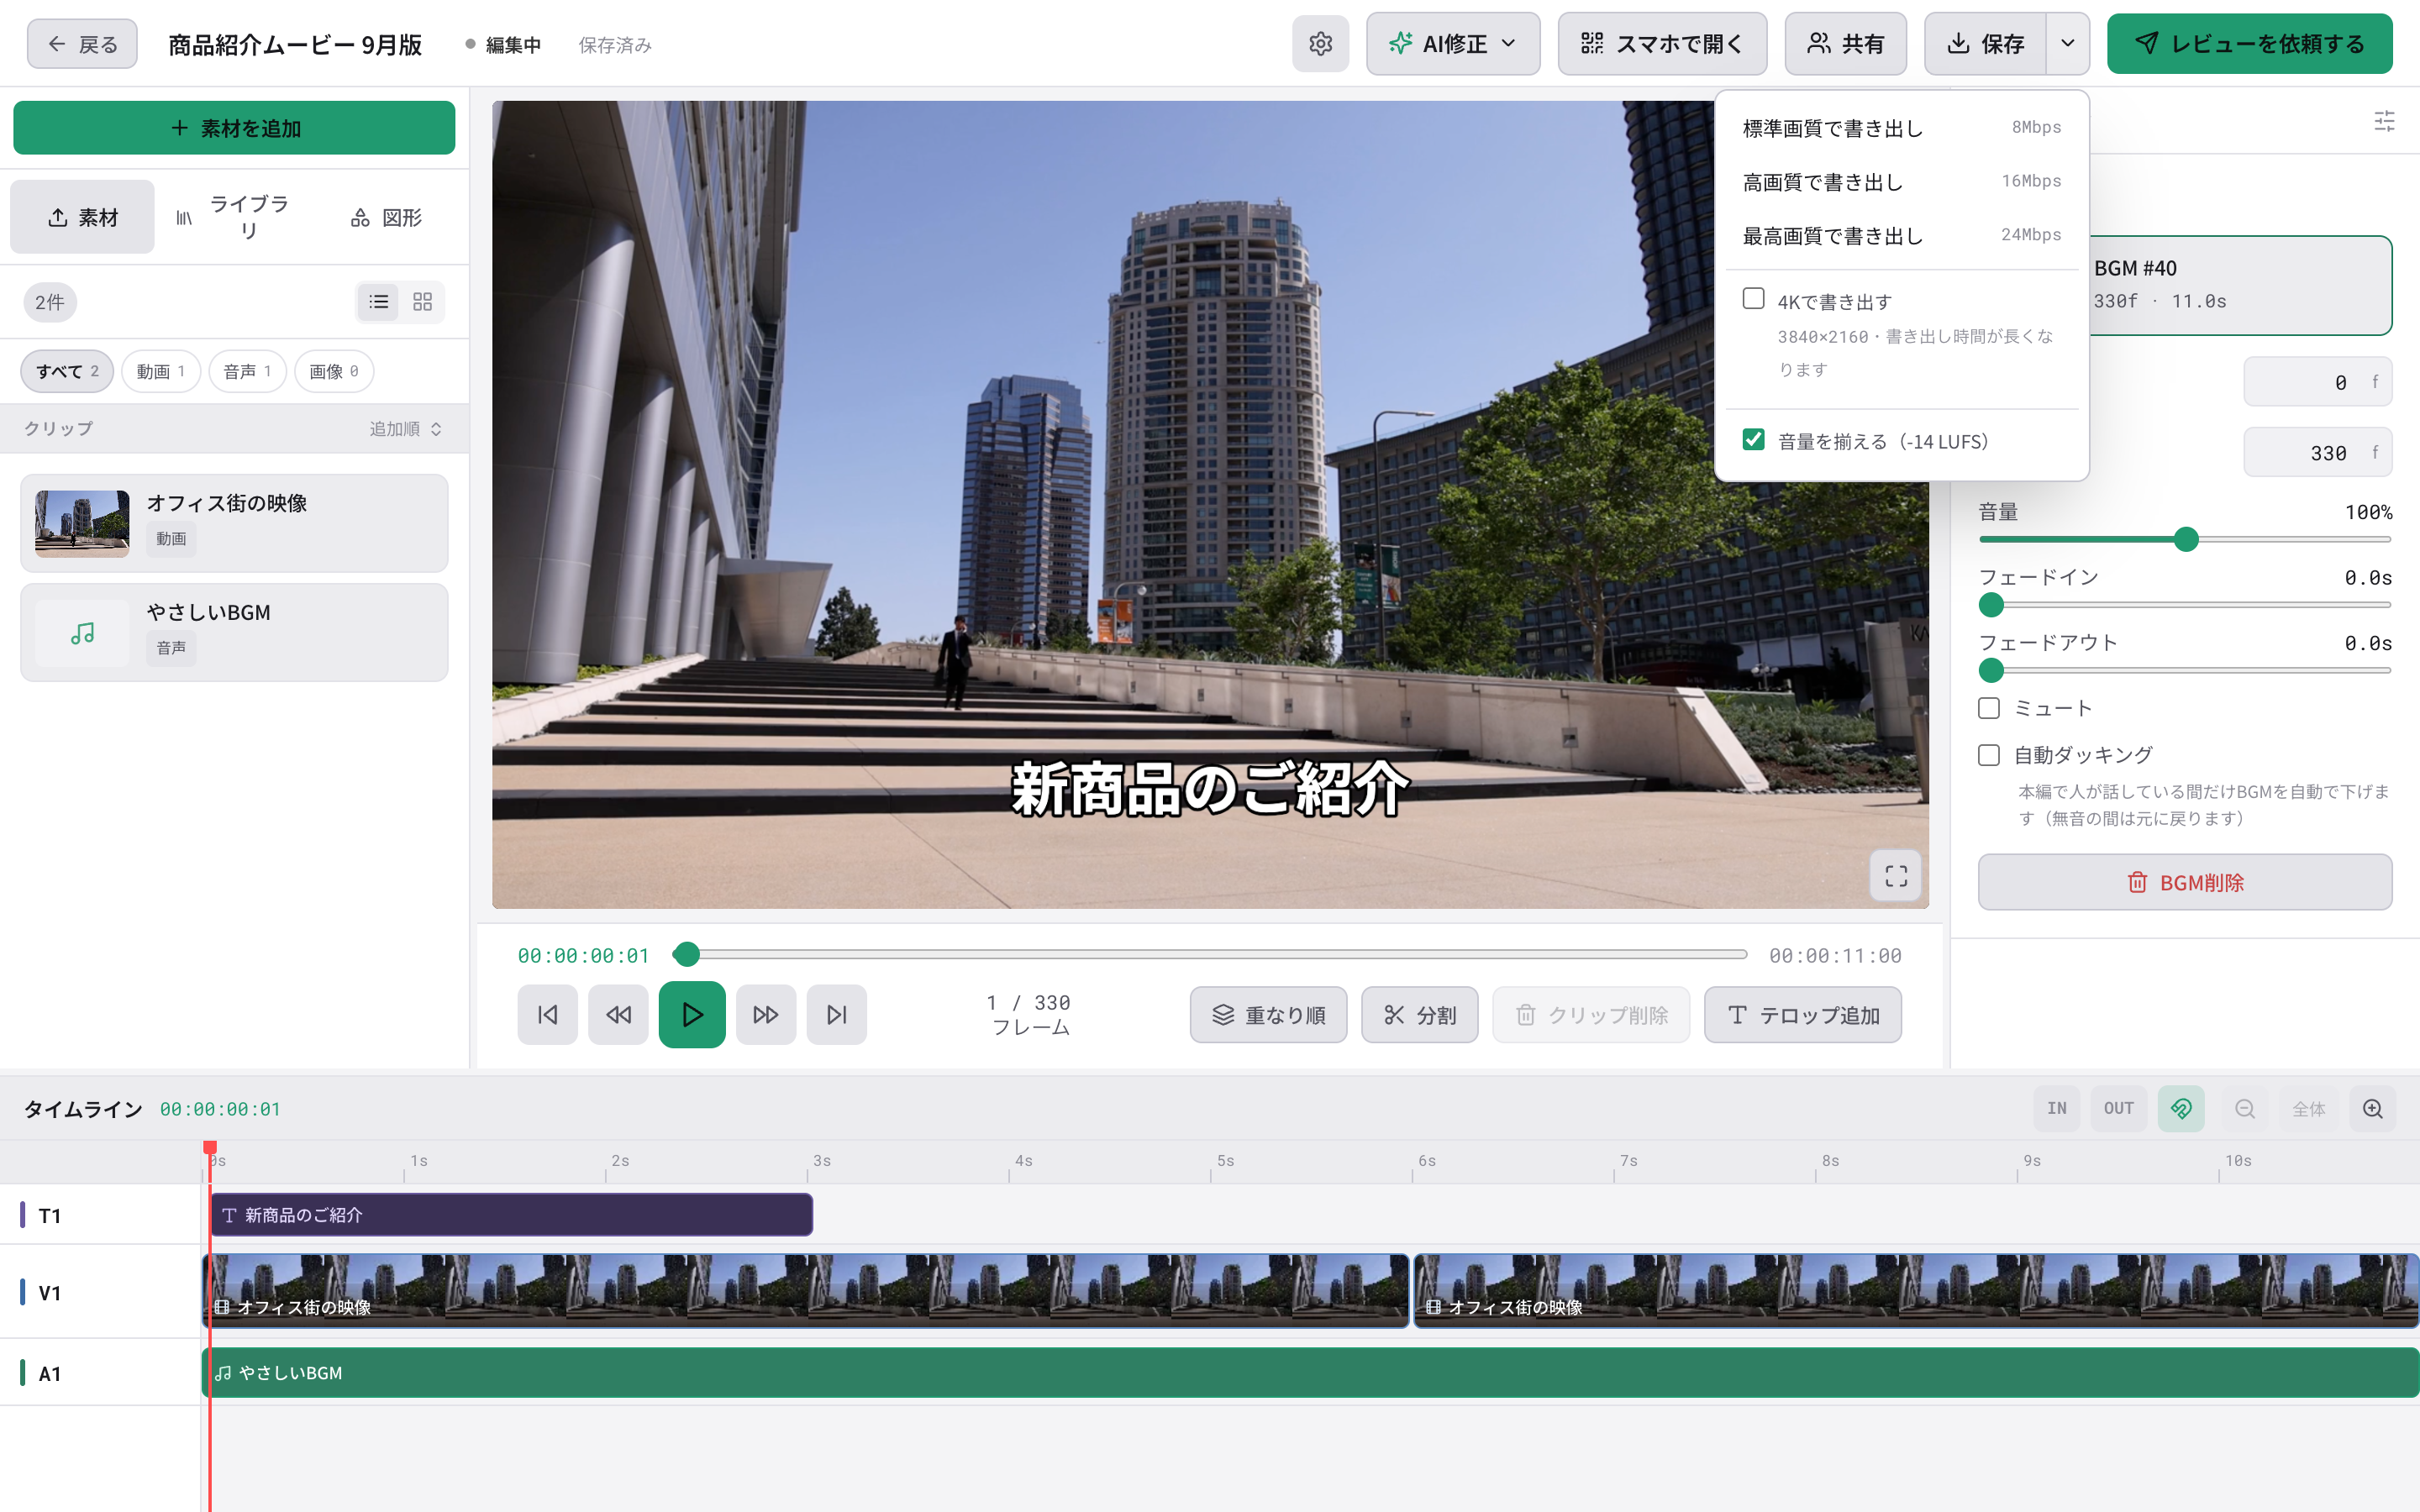Select the オフィス街の映像 clip thumbnail

point(82,523)
